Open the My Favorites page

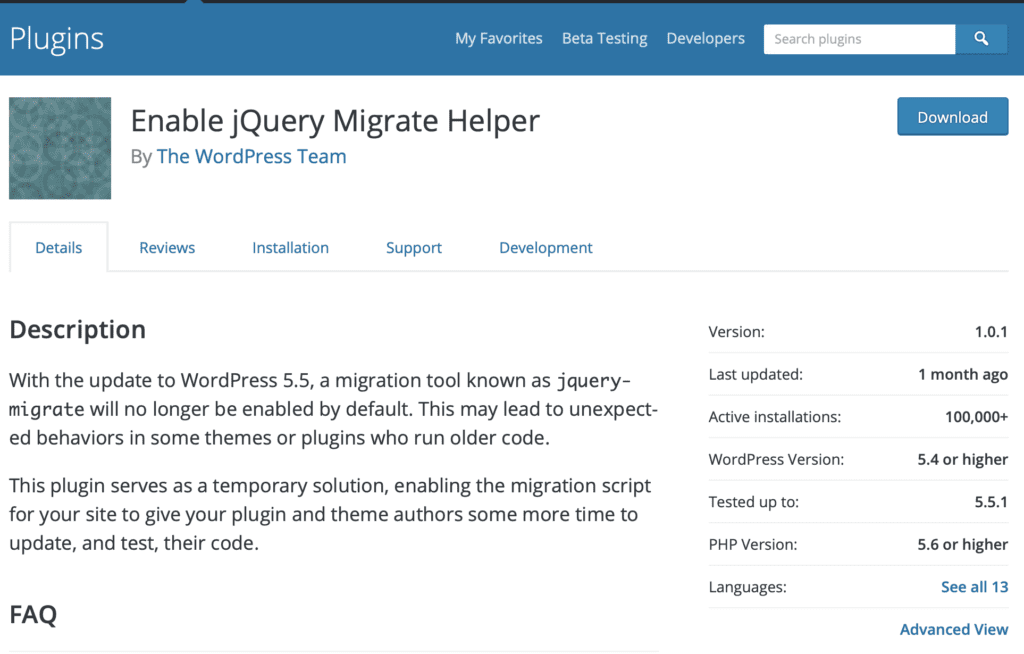pos(499,39)
